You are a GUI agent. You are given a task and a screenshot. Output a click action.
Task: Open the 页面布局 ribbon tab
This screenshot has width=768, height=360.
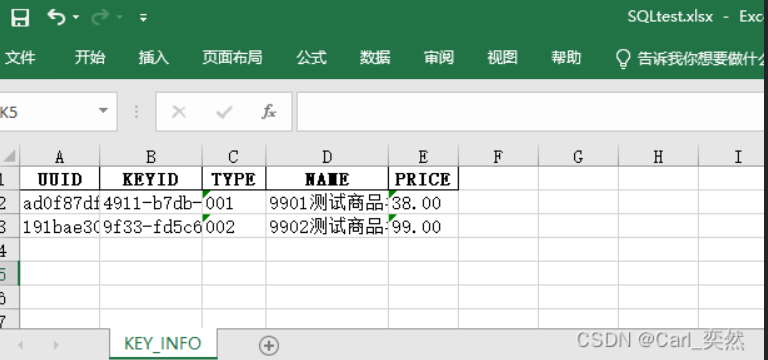[x=232, y=58]
